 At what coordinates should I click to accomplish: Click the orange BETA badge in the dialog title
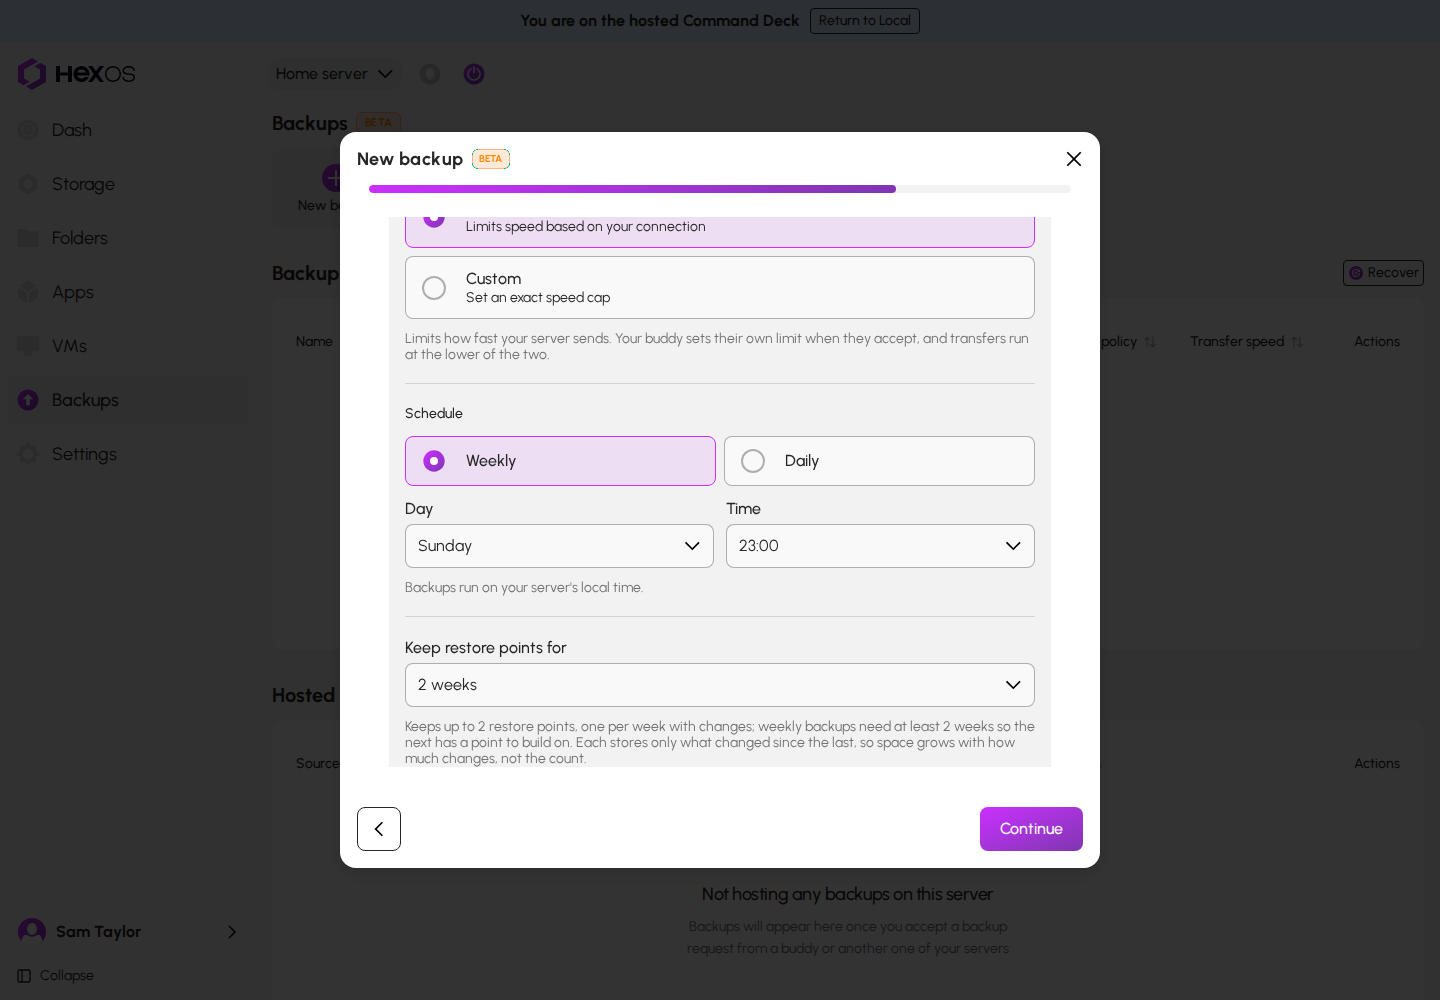pyautogui.click(x=491, y=159)
